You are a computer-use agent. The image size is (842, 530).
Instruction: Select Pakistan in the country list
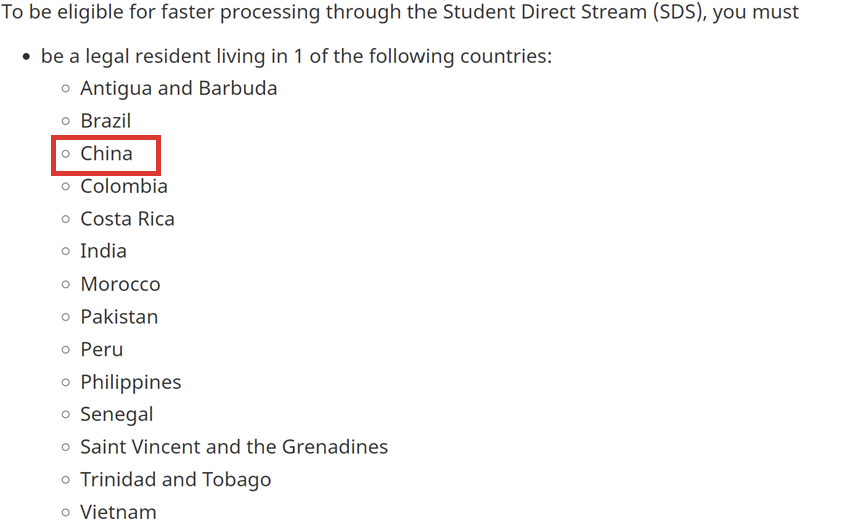(x=119, y=317)
